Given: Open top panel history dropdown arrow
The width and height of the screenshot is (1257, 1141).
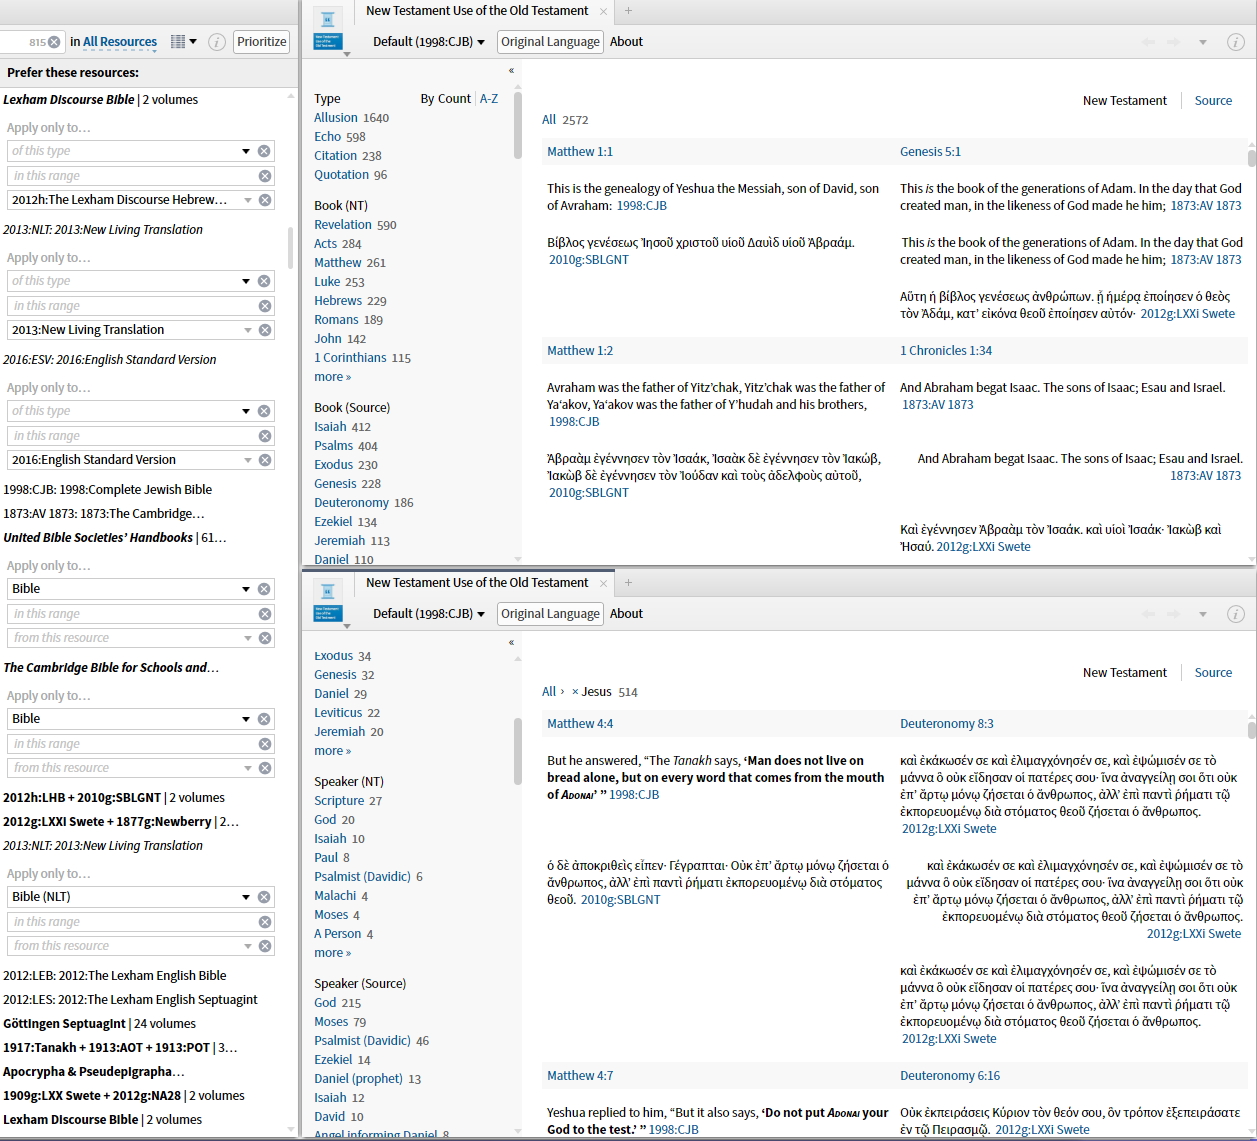Looking at the screenshot, I should coord(1203,42).
